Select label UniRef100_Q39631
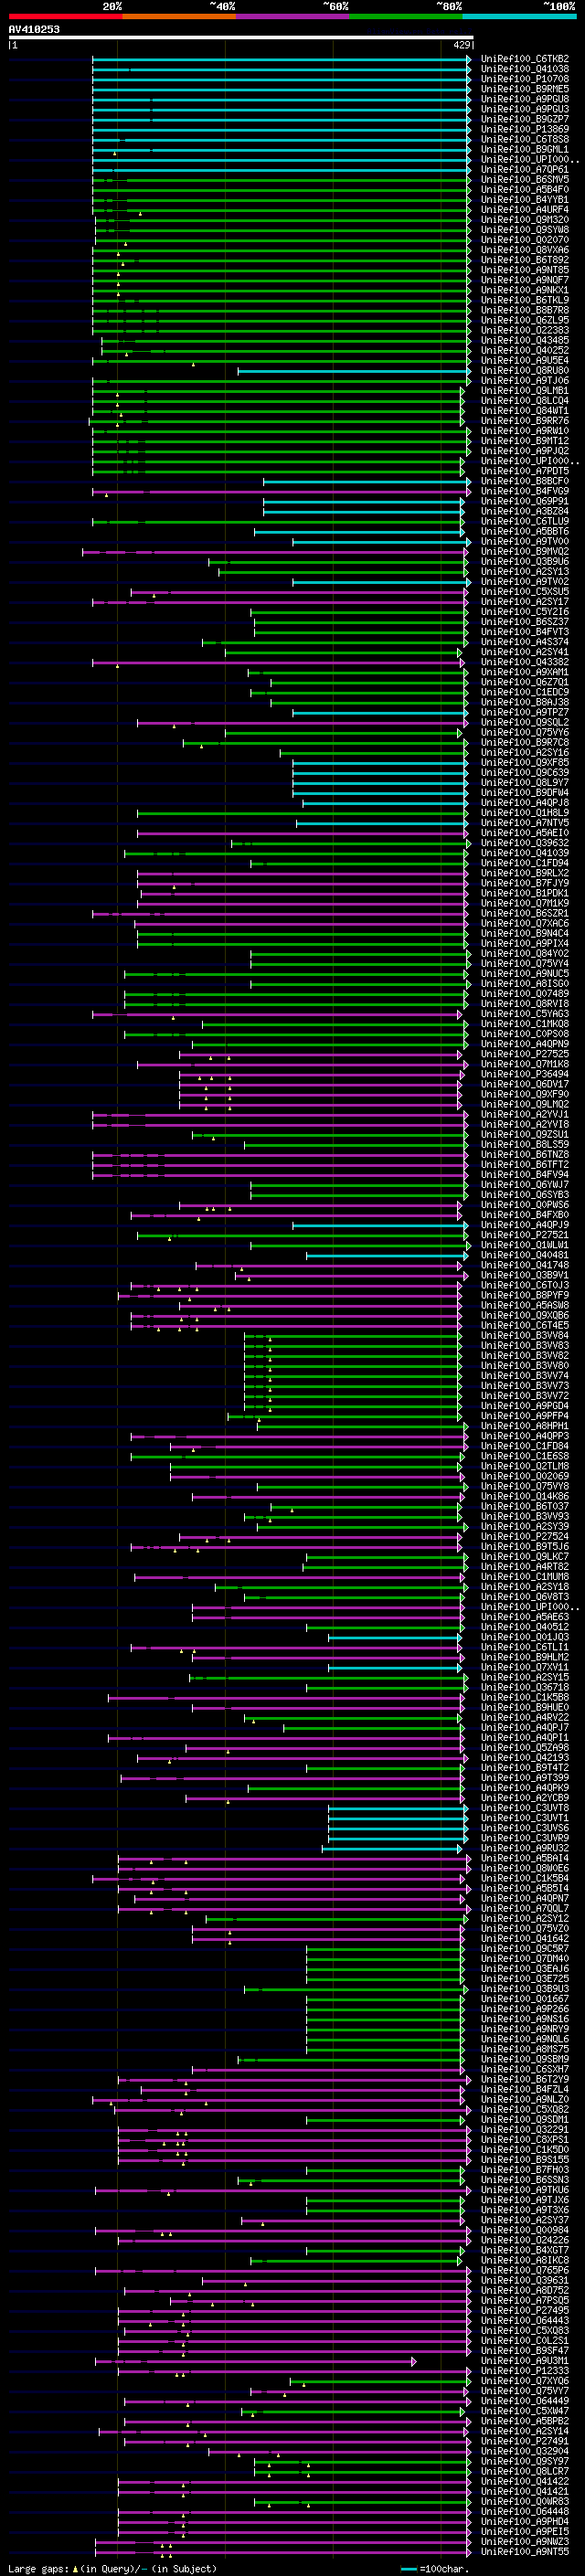585x2576 pixels. tap(525, 2279)
